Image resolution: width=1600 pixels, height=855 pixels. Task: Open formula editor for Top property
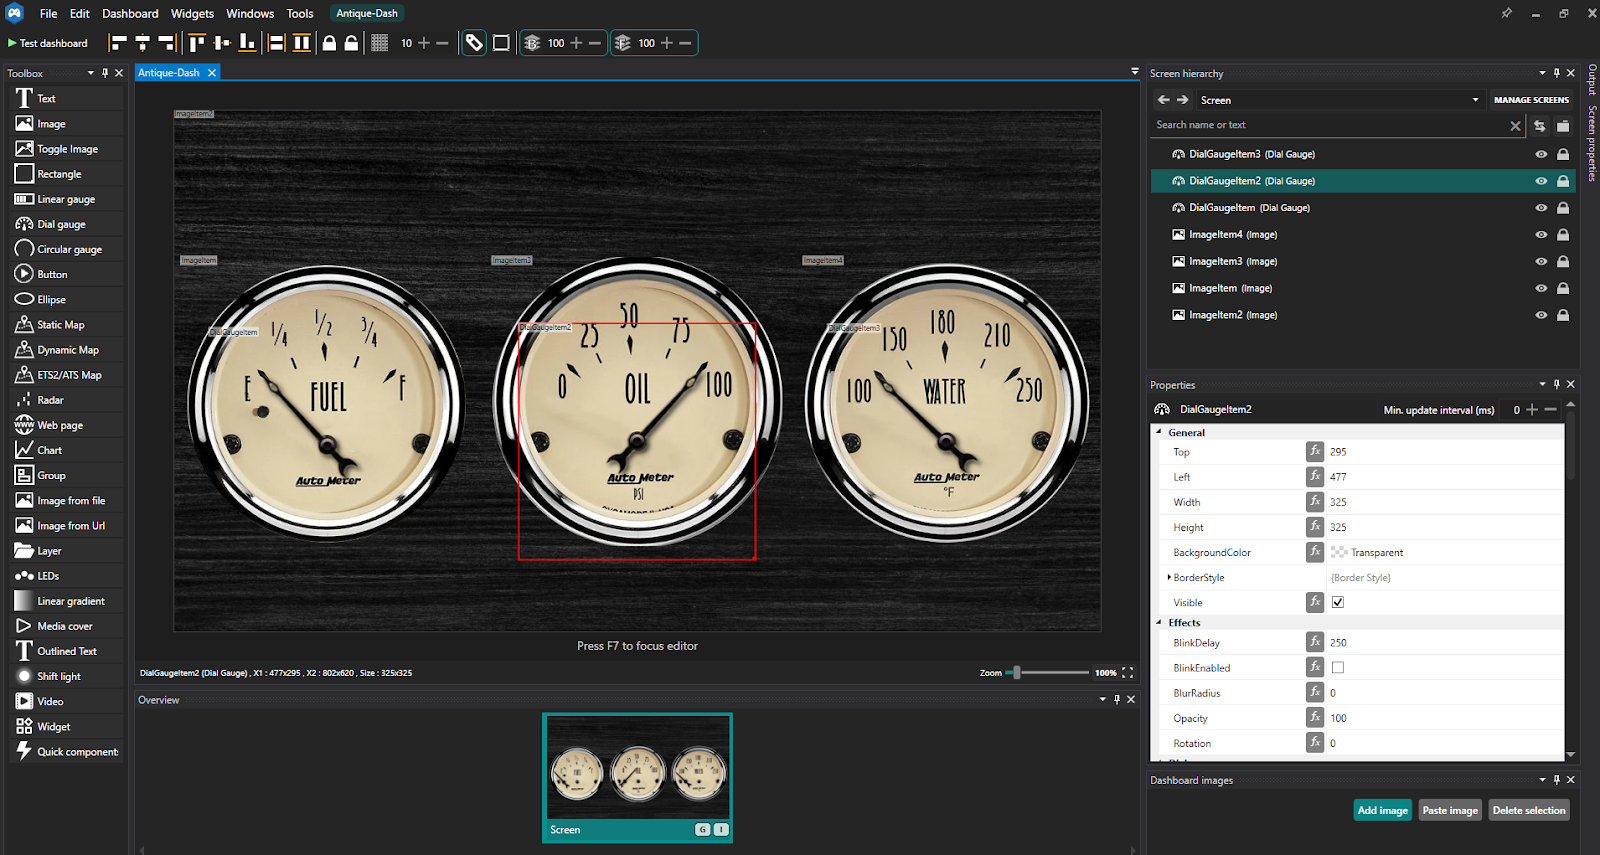pos(1315,451)
